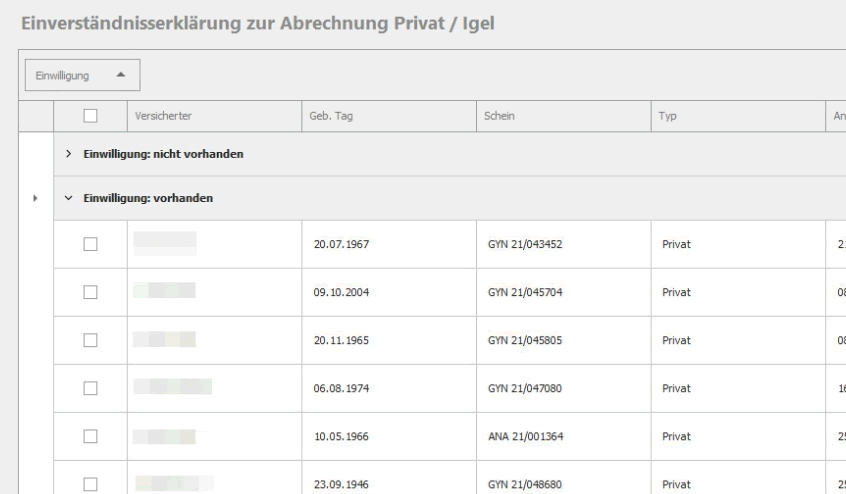
Task: Select checkbox for Schein GYN 21/045805
Action: coord(91,340)
